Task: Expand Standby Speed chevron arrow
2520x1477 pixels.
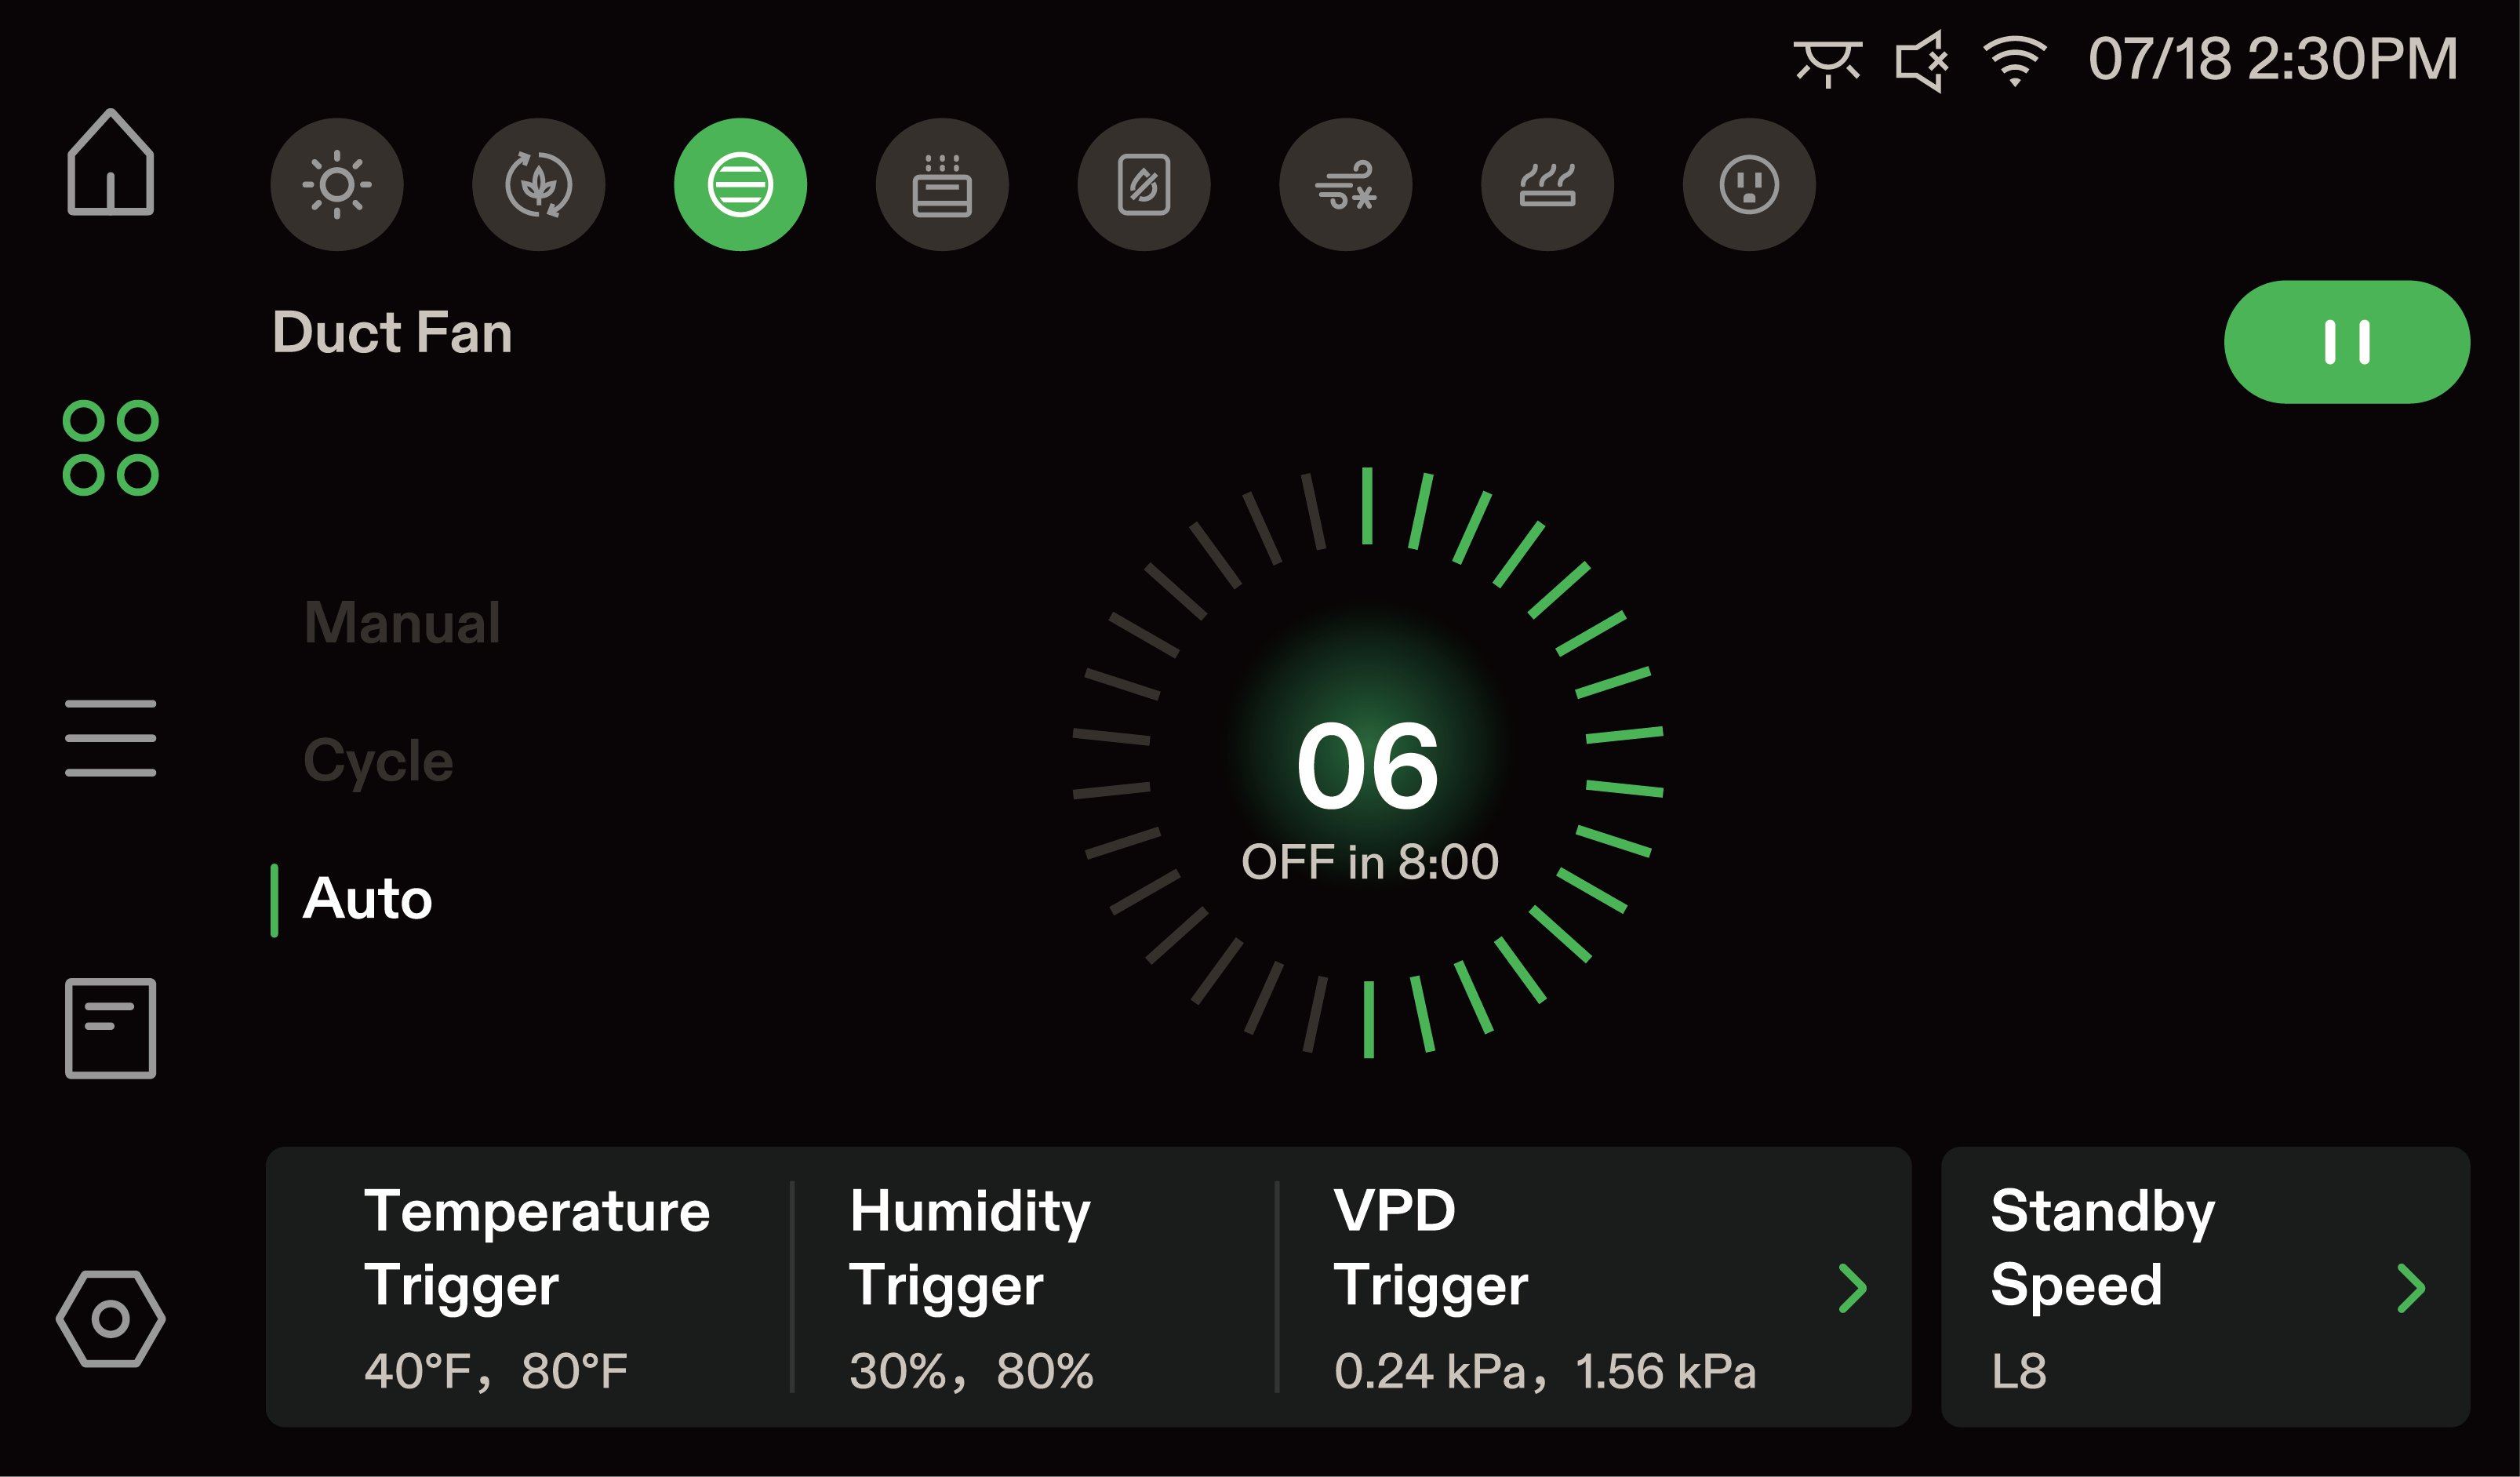Action: (2411, 1288)
